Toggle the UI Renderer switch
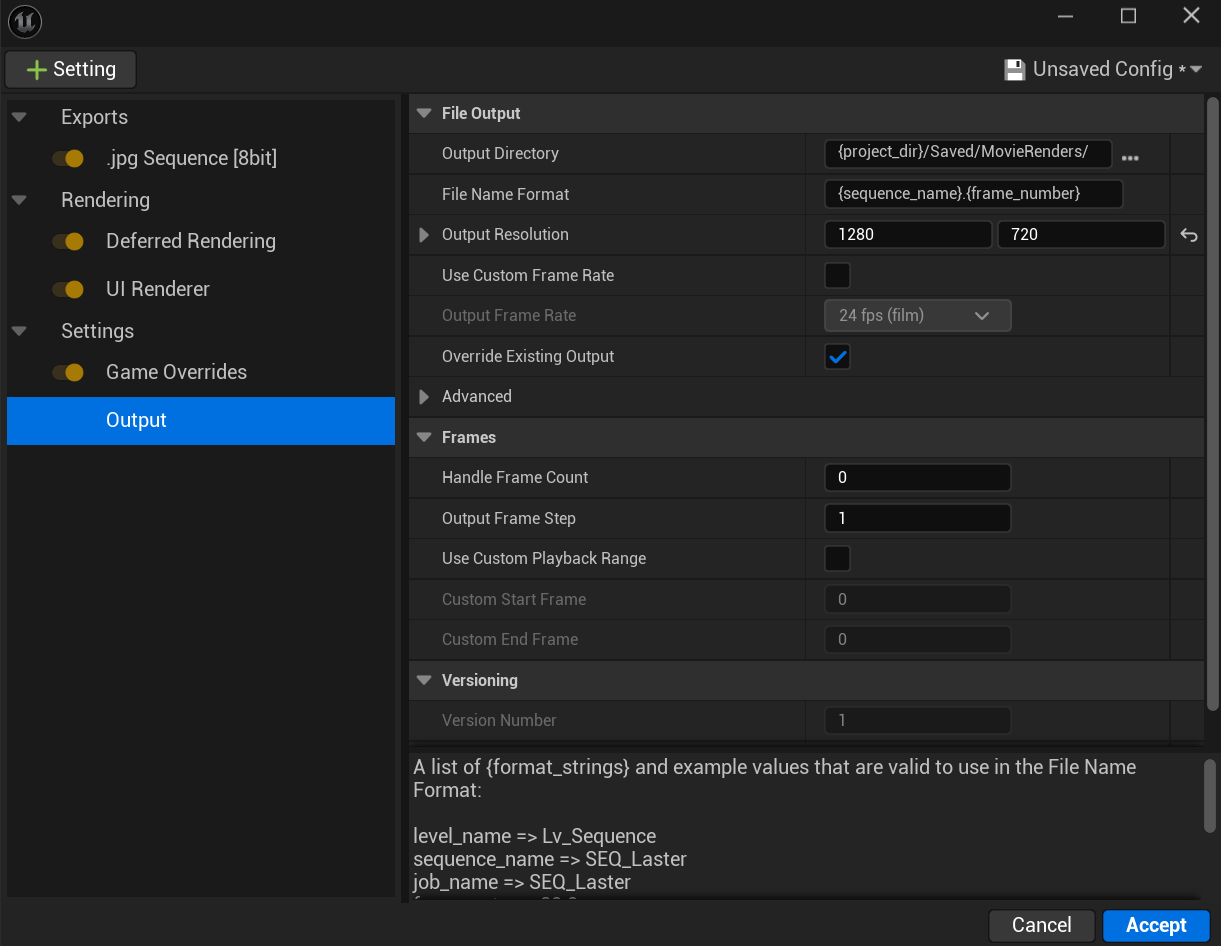Image resolution: width=1221 pixels, height=946 pixels. point(68,289)
